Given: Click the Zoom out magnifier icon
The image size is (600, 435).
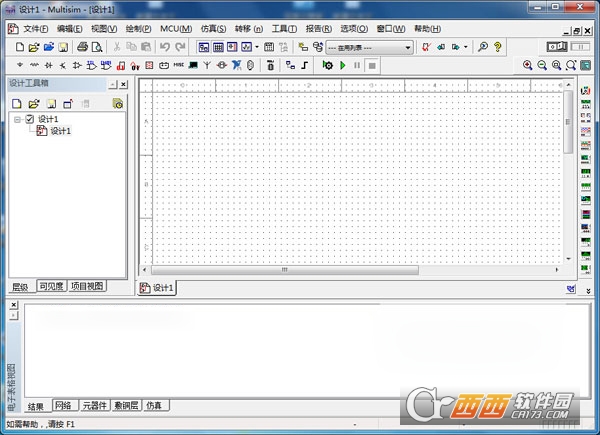Looking at the screenshot, I should coord(542,65).
